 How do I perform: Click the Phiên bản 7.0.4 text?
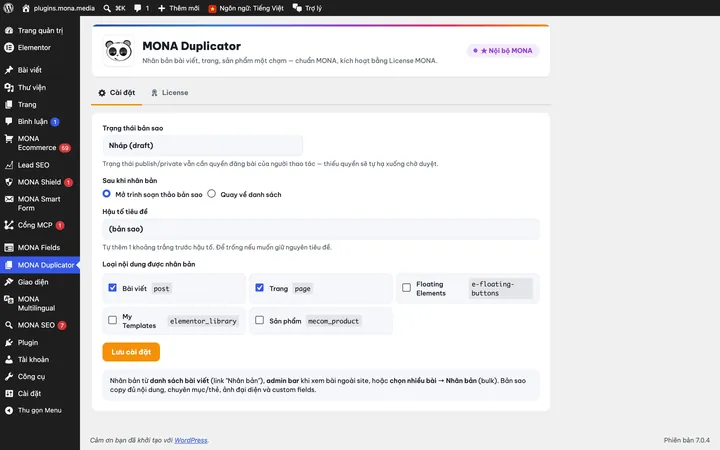686,440
